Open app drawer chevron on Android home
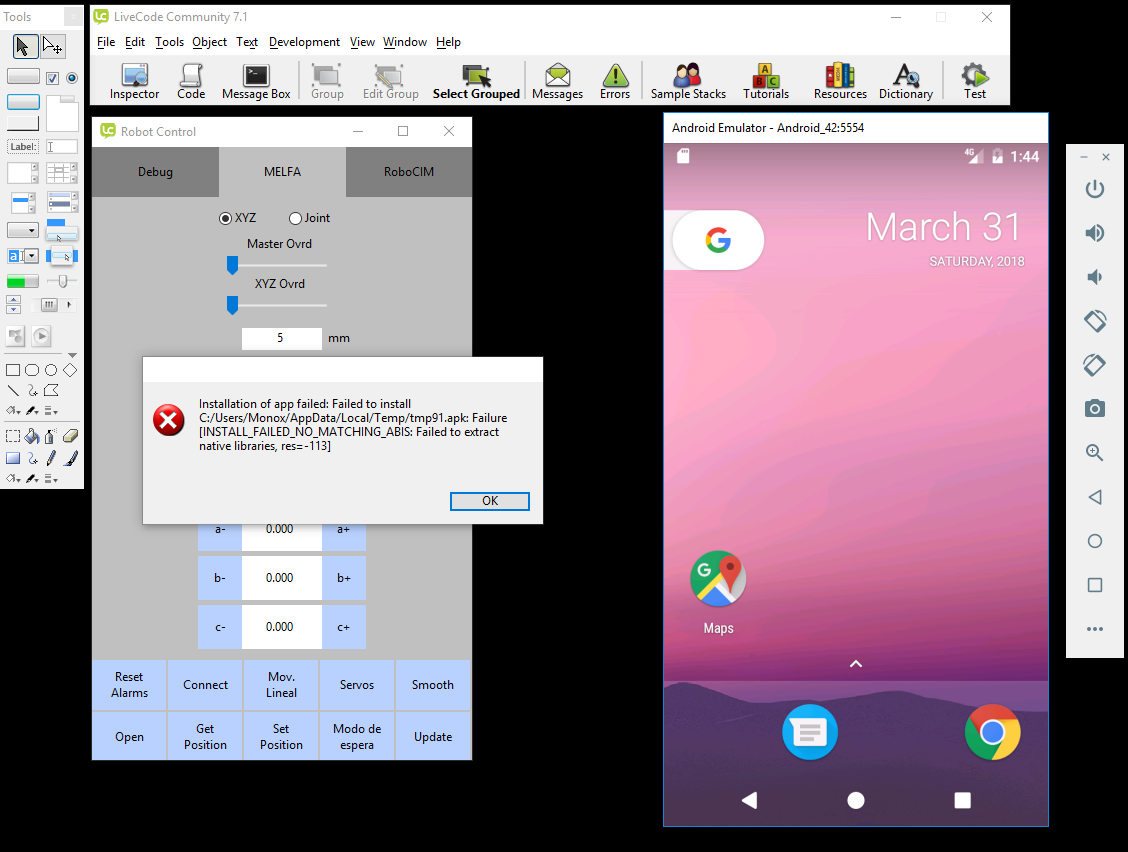 [856, 663]
